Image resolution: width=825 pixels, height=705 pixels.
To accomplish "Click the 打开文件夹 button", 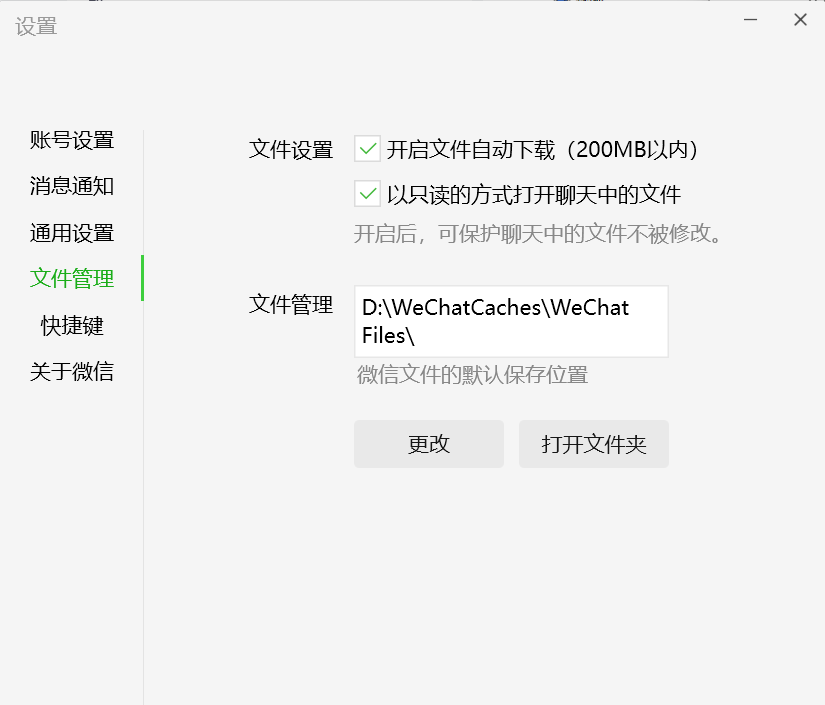I will coord(593,444).
